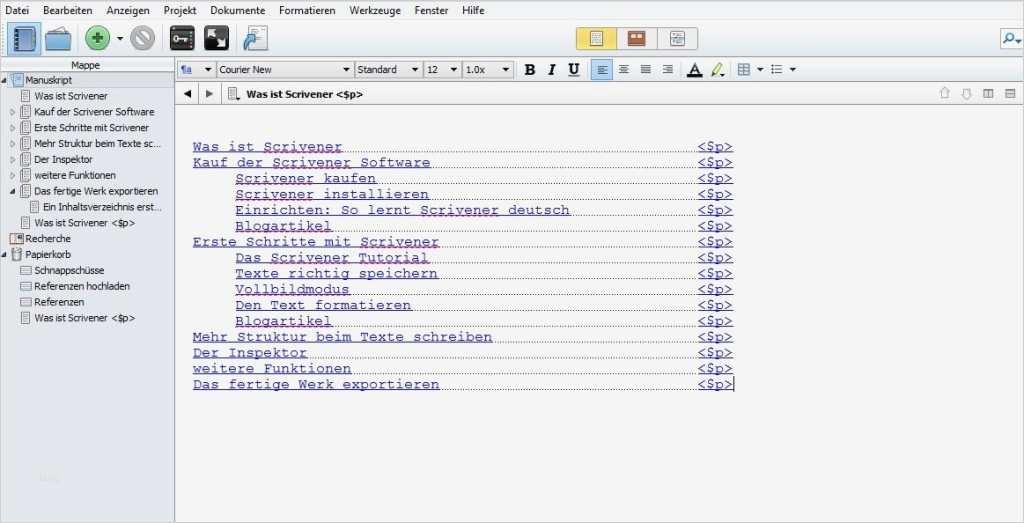
Task: Split the editor vertically
Action: click(x=988, y=94)
